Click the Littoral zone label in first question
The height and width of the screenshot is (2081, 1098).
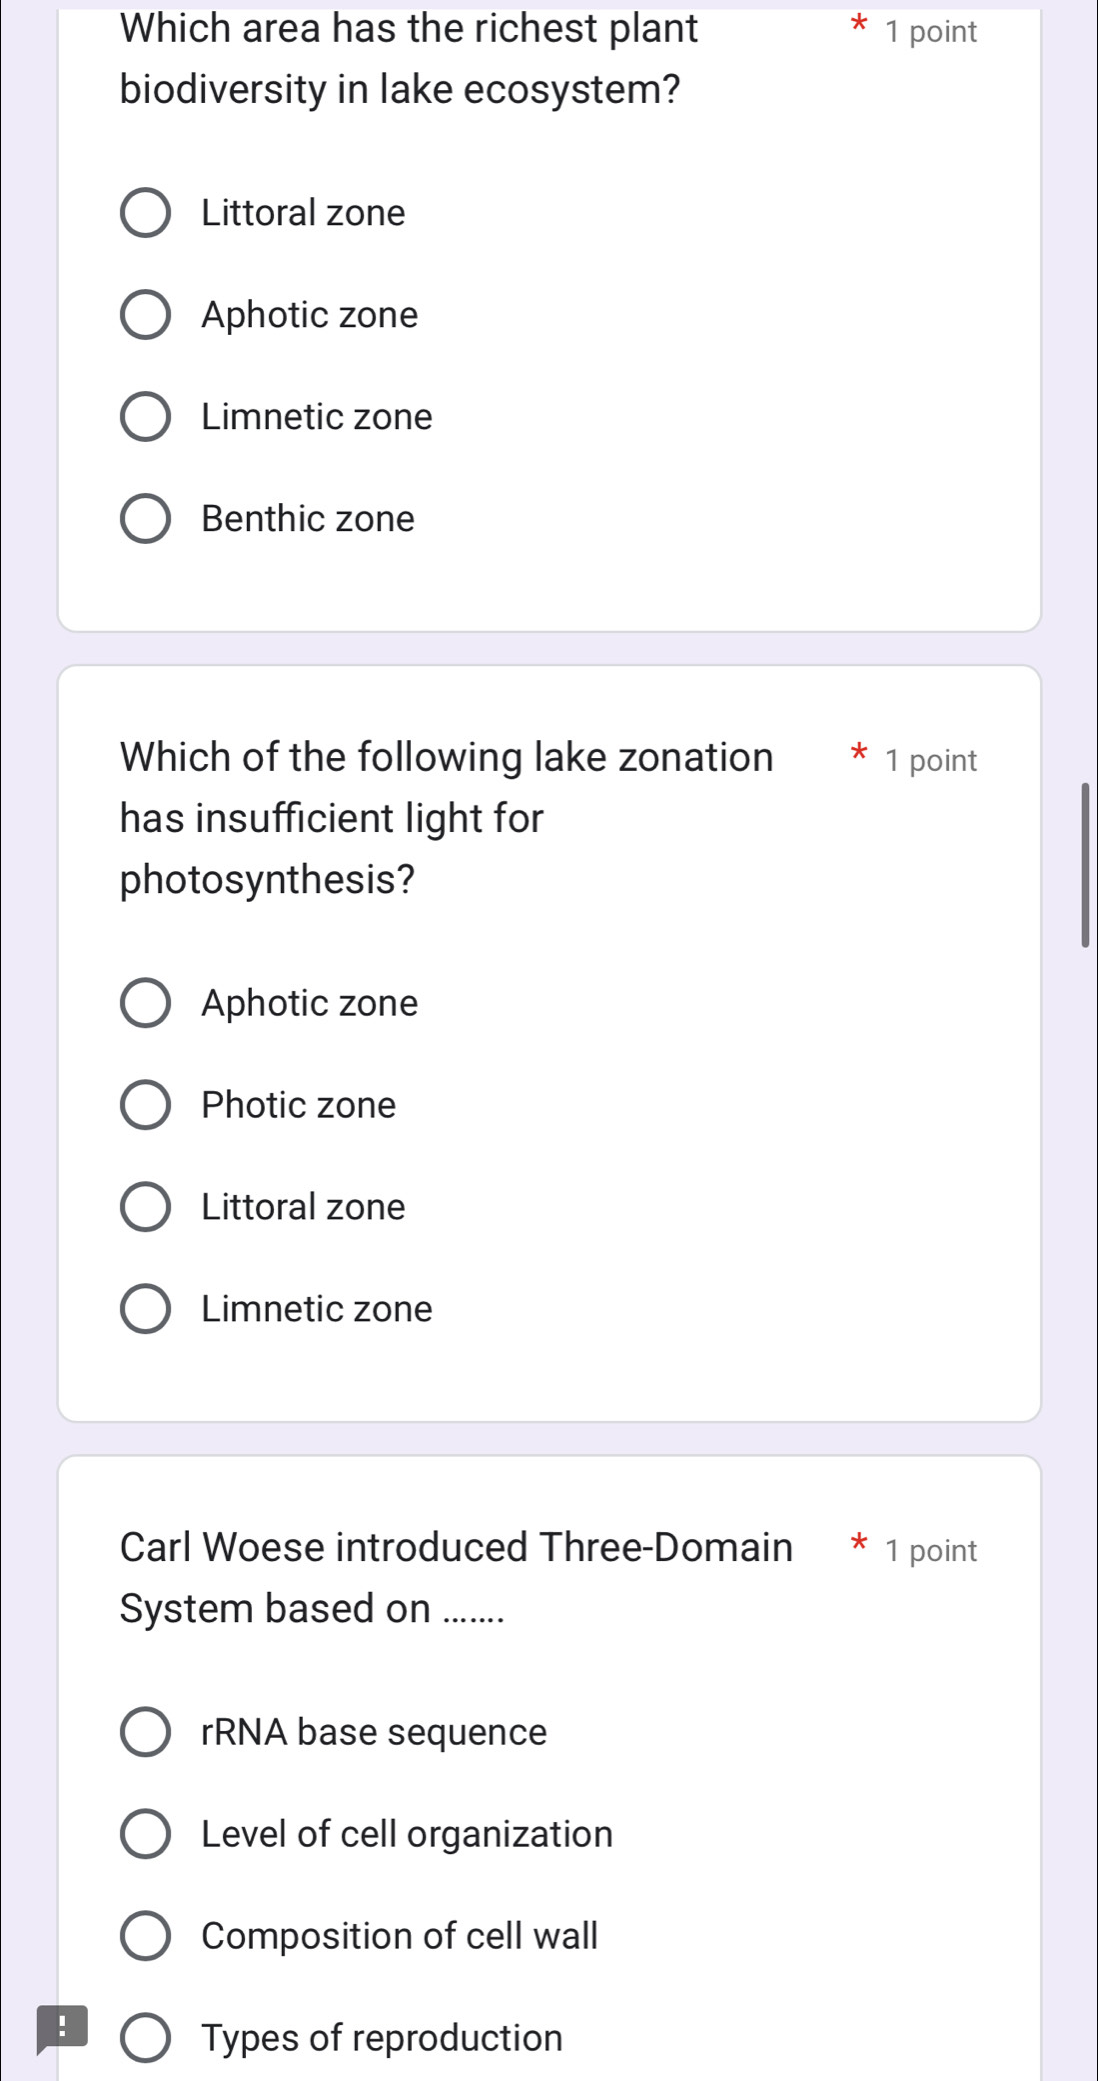(303, 213)
